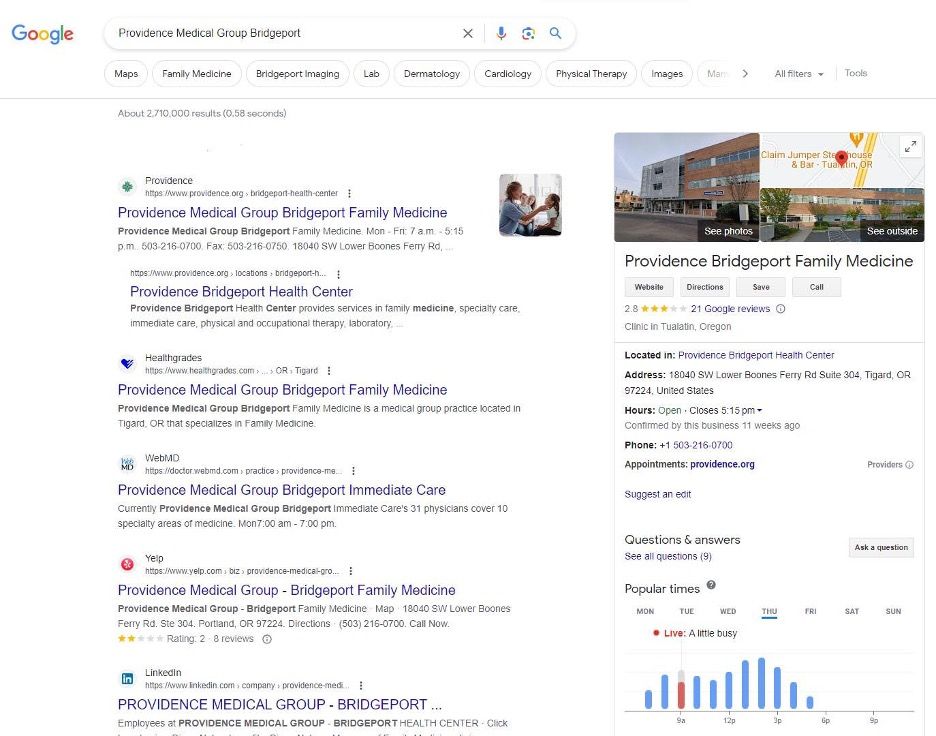Open the Yelp Bridgeport Family Medicine result
The image size is (936, 736).
click(x=287, y=590)
